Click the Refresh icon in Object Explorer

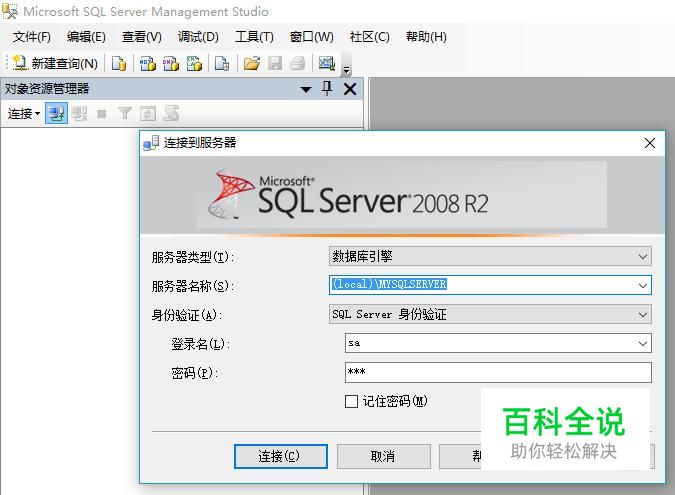(x=148, y=114)
